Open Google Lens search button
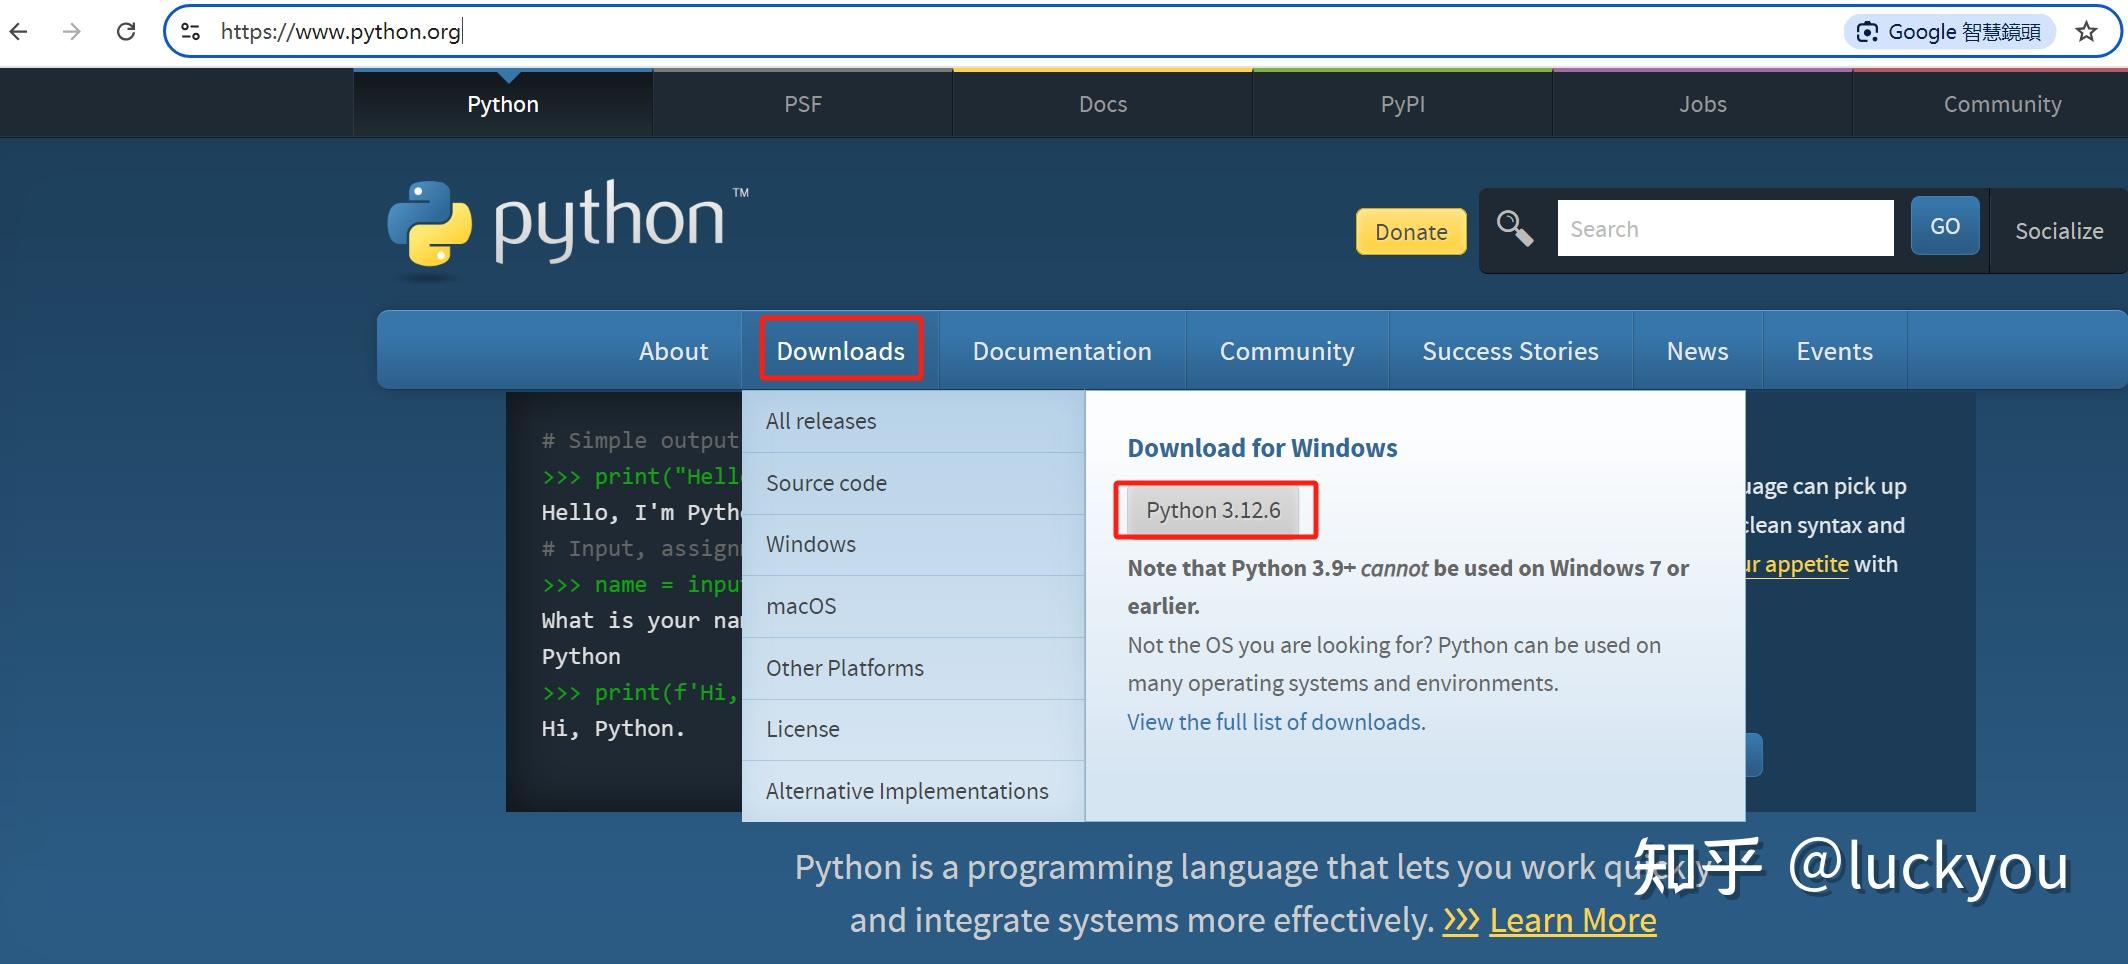 coord(1949,32)
